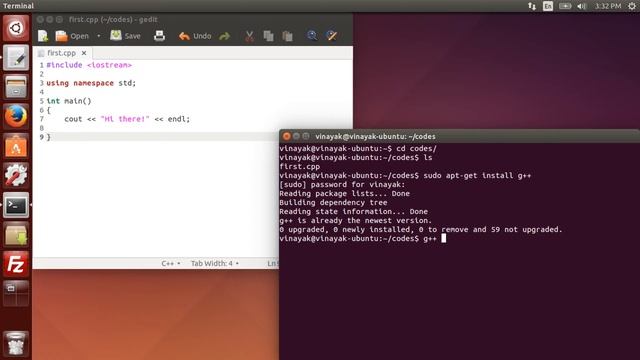Click the closing brace on line 9
This screenshot has height=360, width=640.
(x=49, y=137)
